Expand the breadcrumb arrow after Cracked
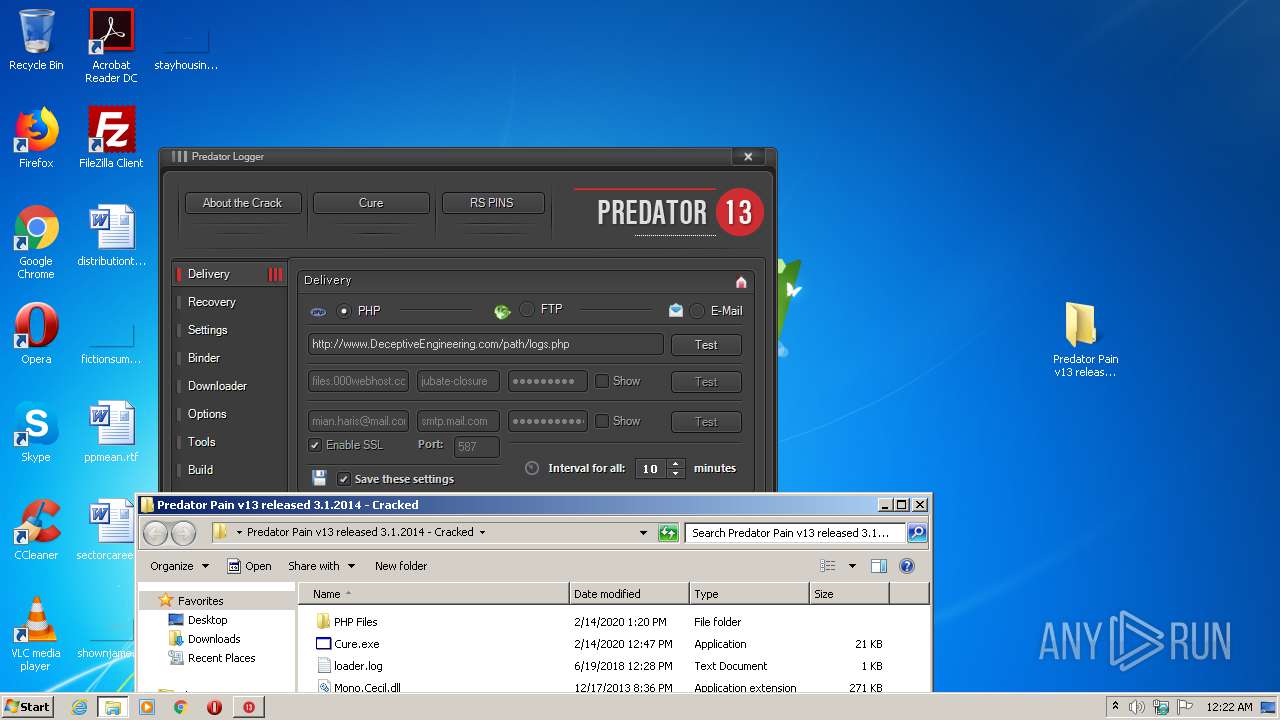The width and height of the screenshot is (1280, 720). click(482, 533)
